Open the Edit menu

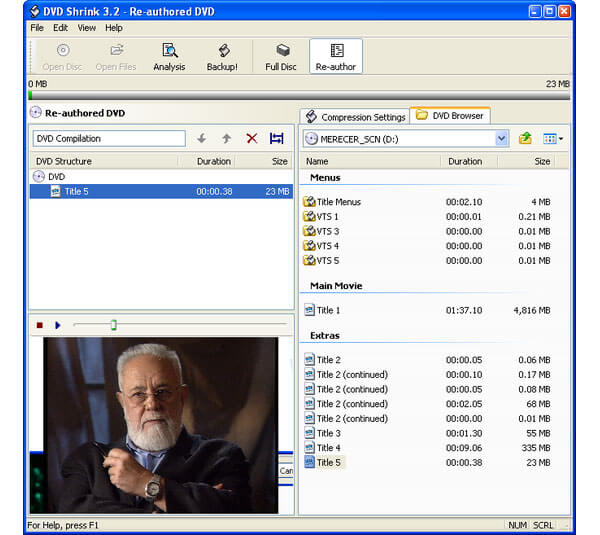60,28
